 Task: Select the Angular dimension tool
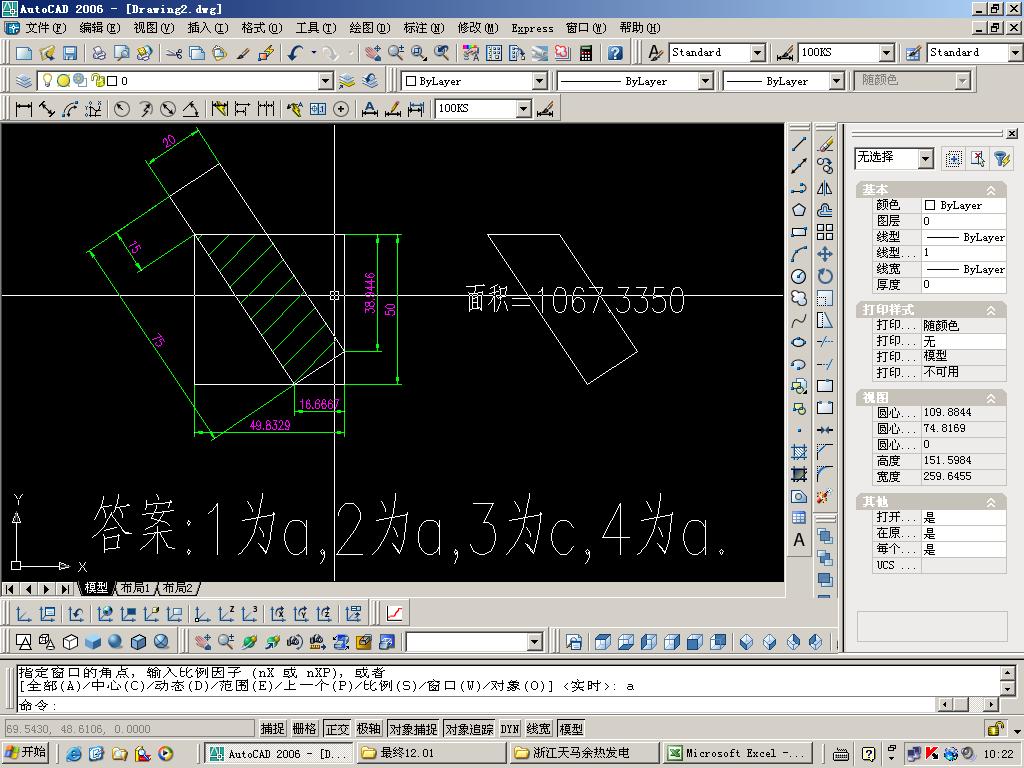[x=191, y=109]
